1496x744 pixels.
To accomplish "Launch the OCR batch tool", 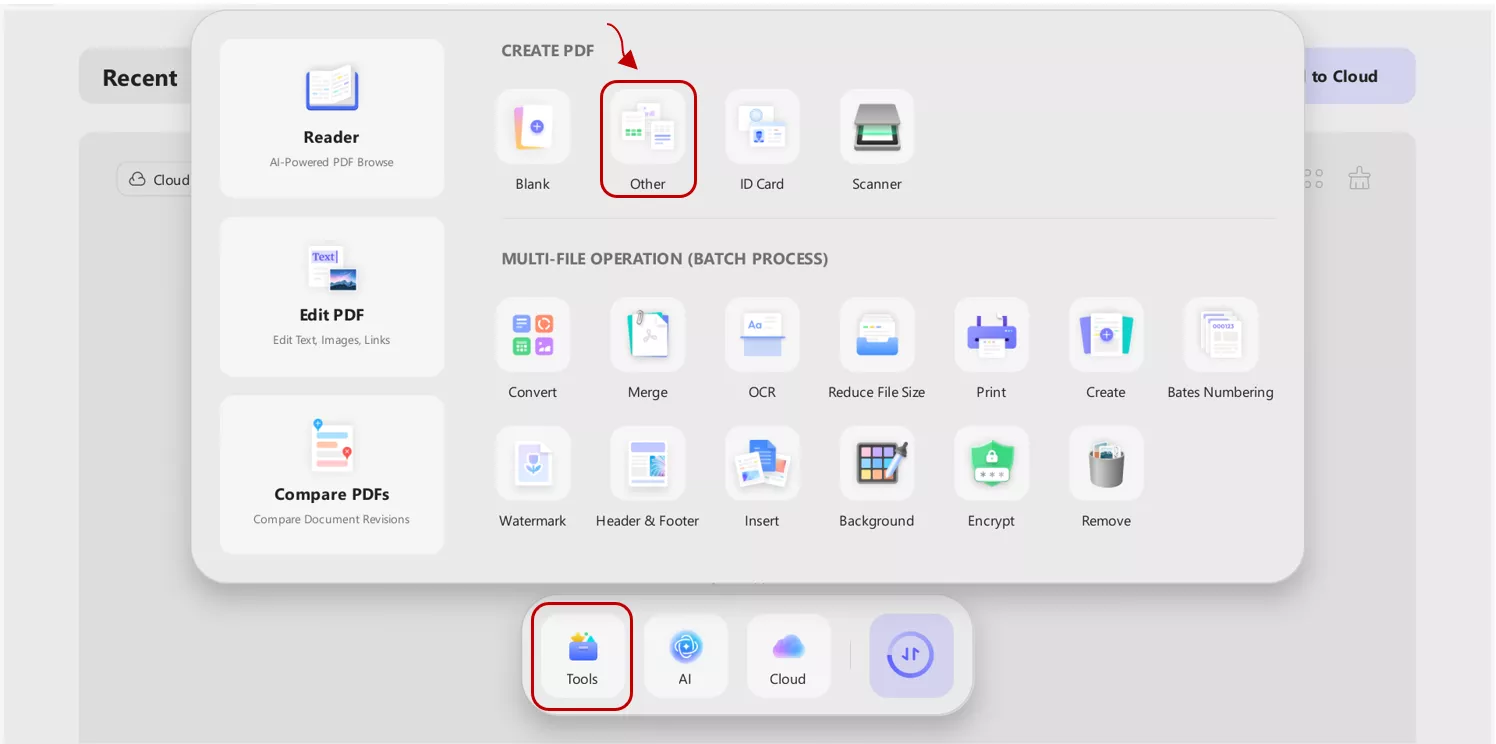I will [x=761, y=335].
